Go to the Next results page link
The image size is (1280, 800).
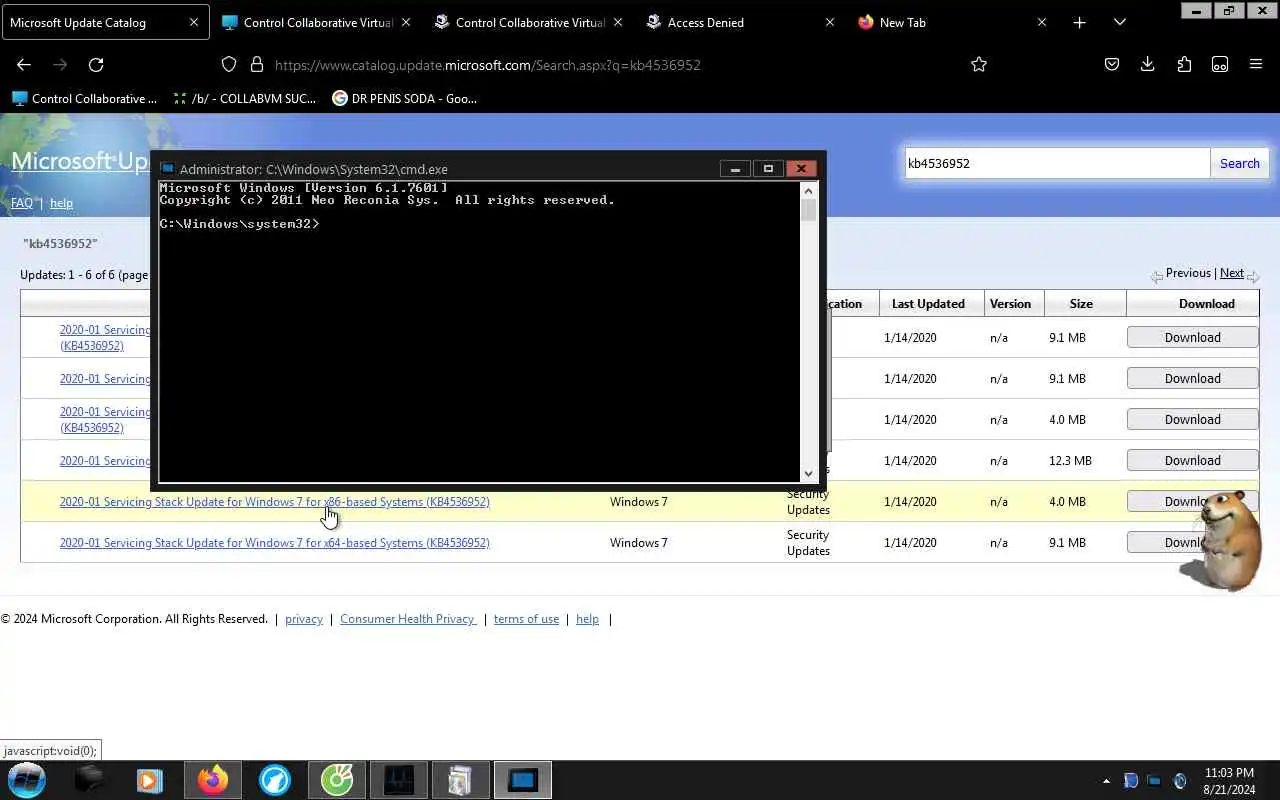tap(1232, 273)
